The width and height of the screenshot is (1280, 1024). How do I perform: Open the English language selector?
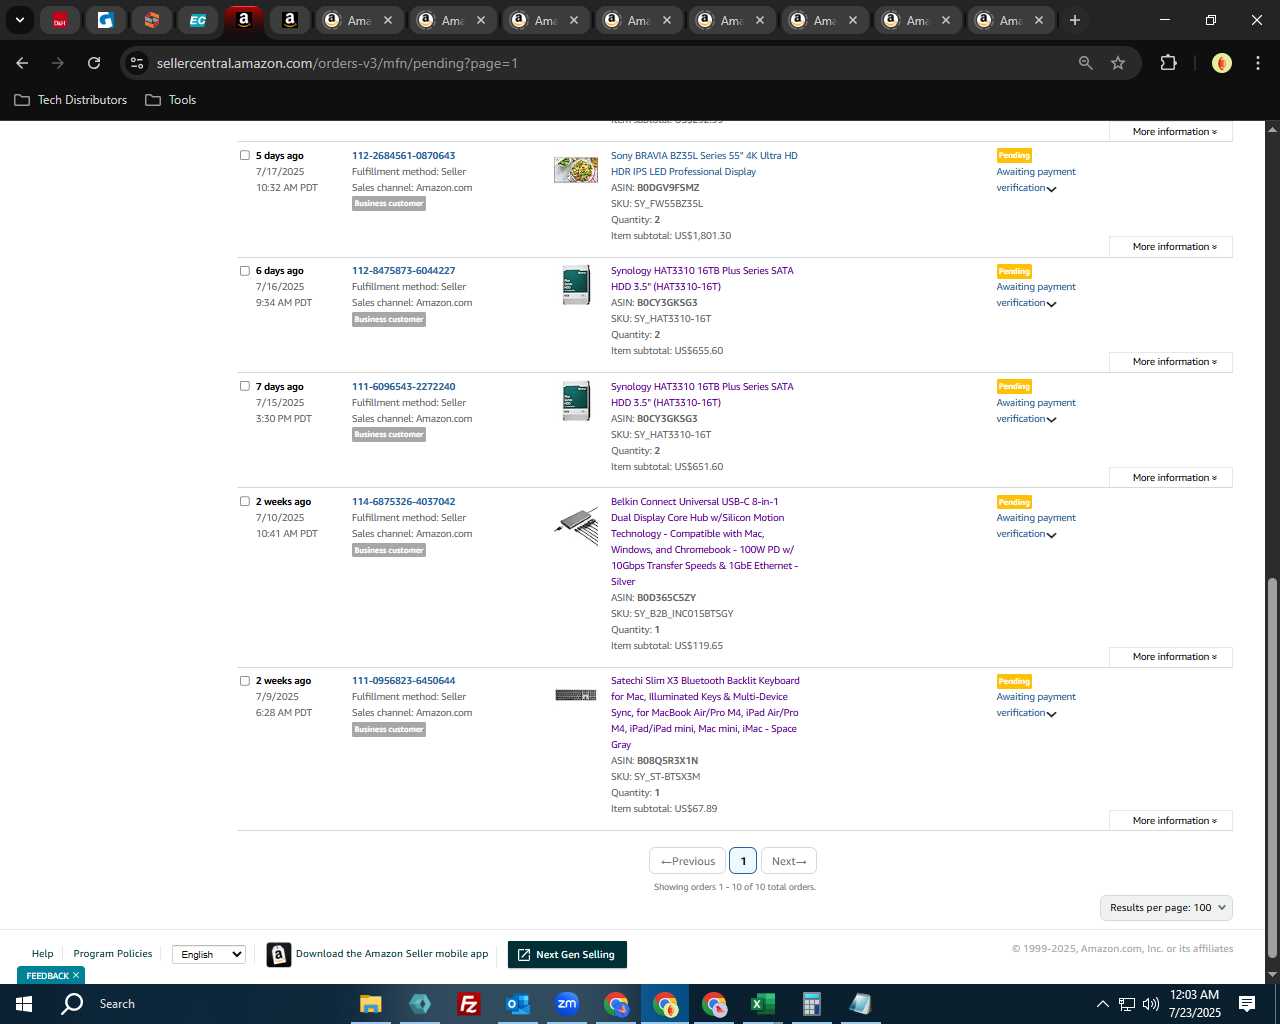pyautogui.click(x=208, y=954)
